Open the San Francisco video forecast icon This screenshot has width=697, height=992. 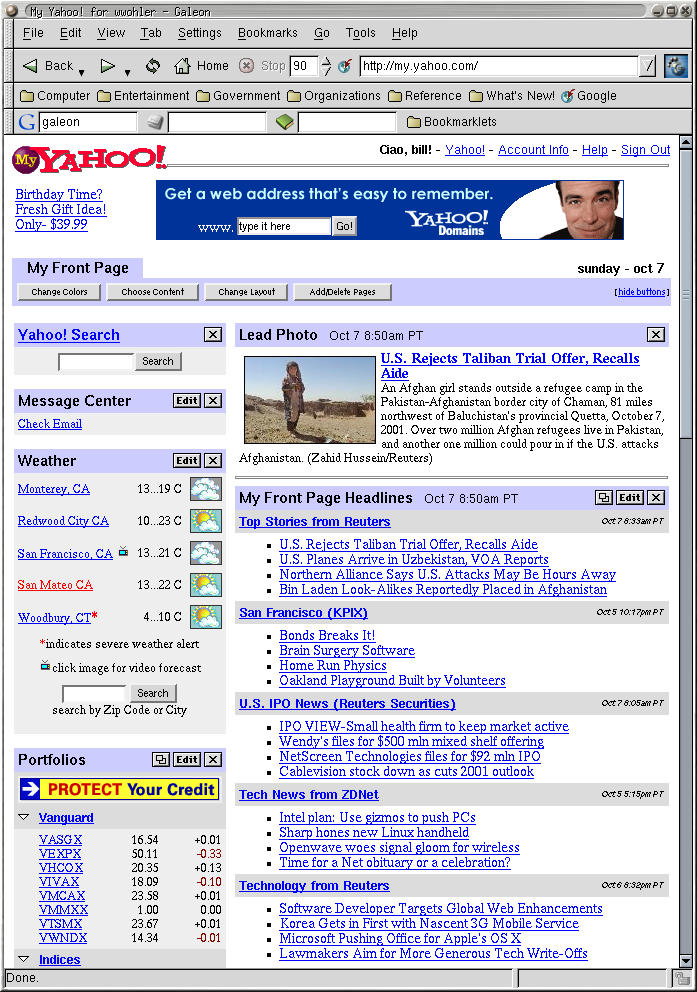click(123, 551)
